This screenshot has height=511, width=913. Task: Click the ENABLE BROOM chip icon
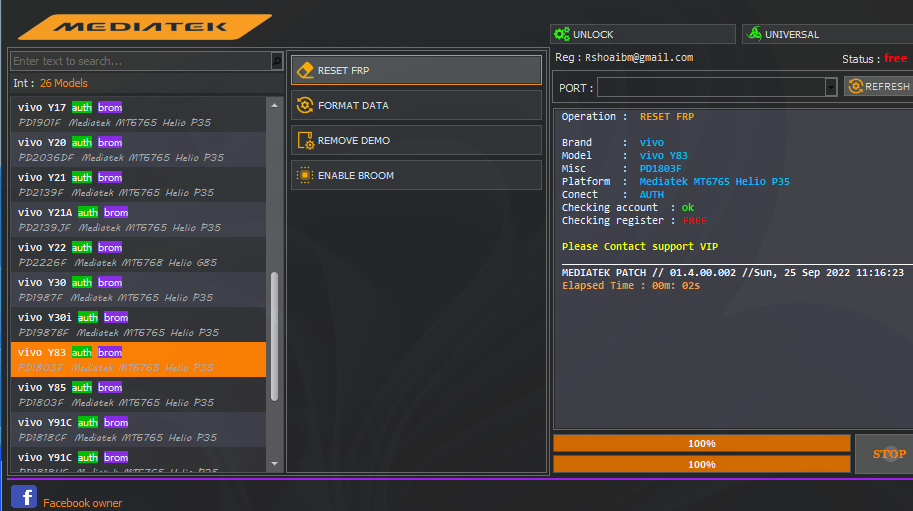tap(305, 176)
